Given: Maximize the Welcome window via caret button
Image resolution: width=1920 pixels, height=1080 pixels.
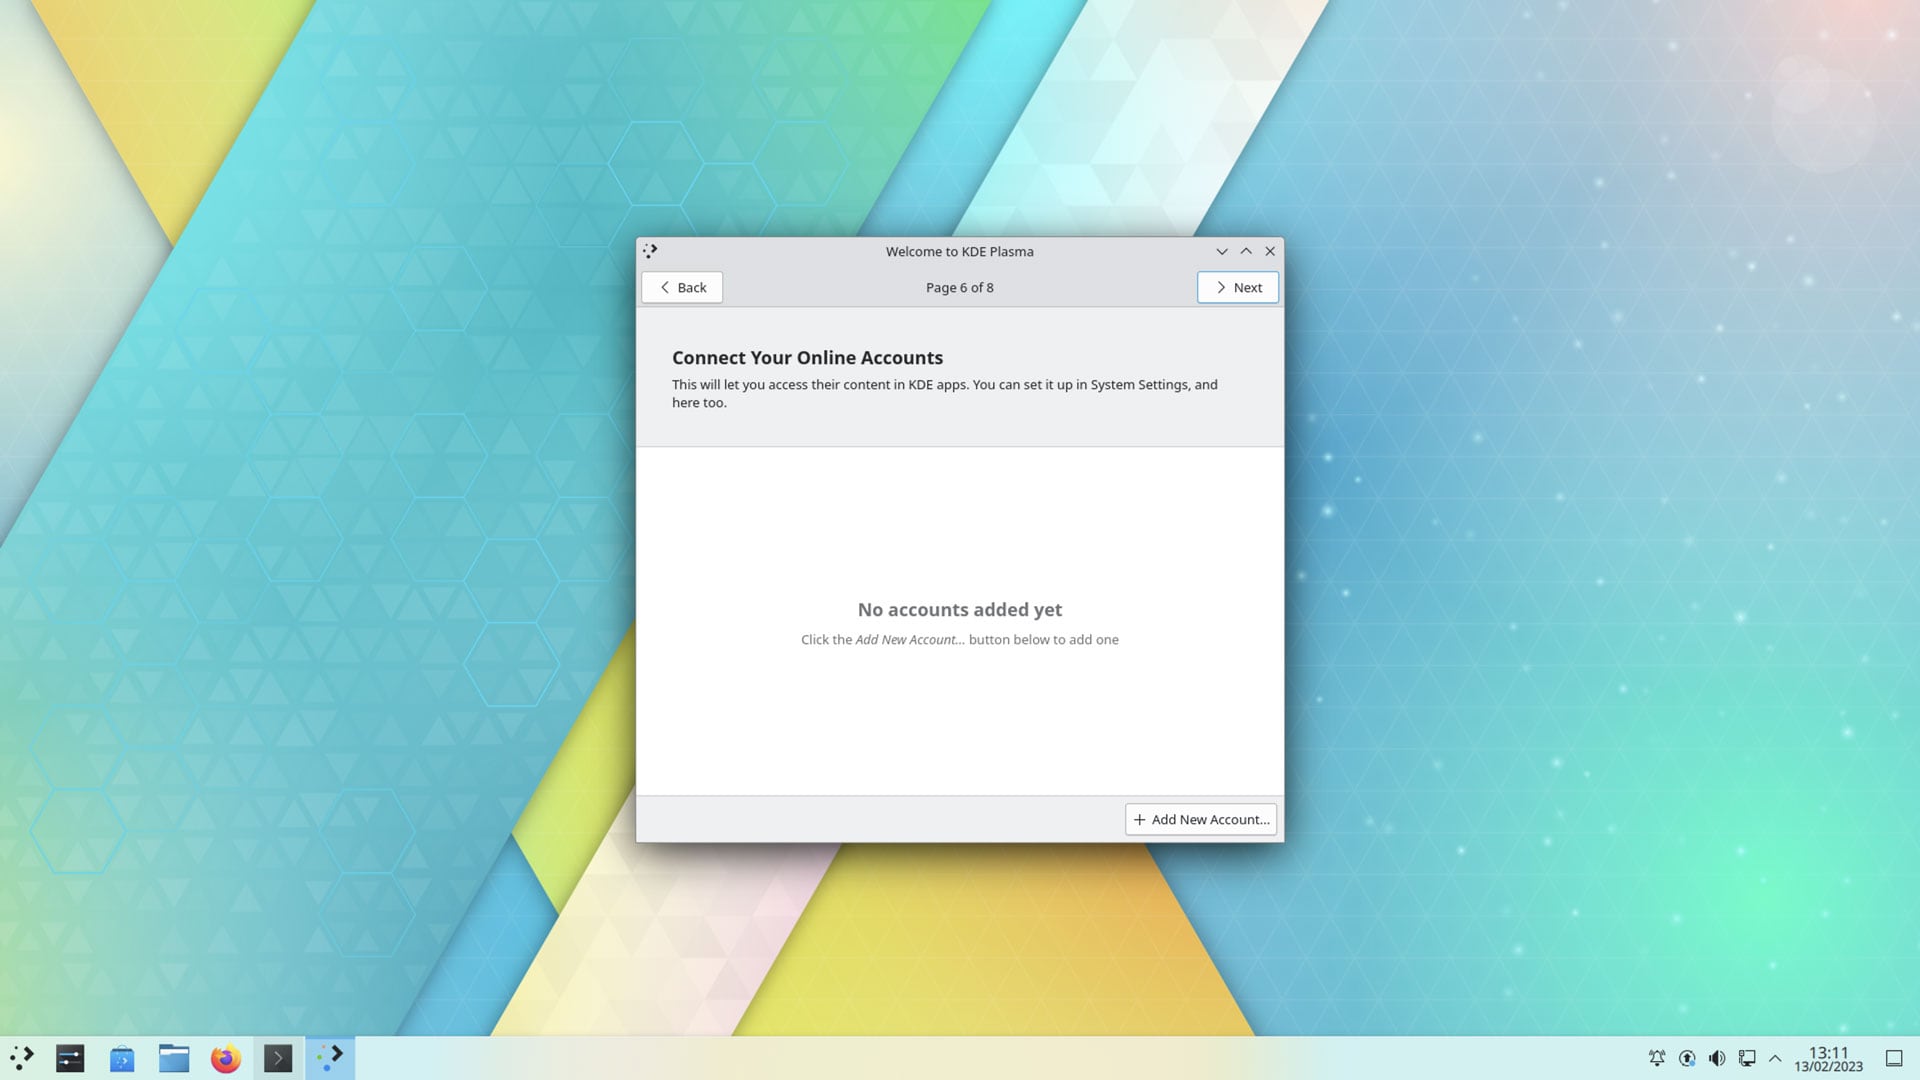Looking at the screenshot, I should (x=1246, y=251).
